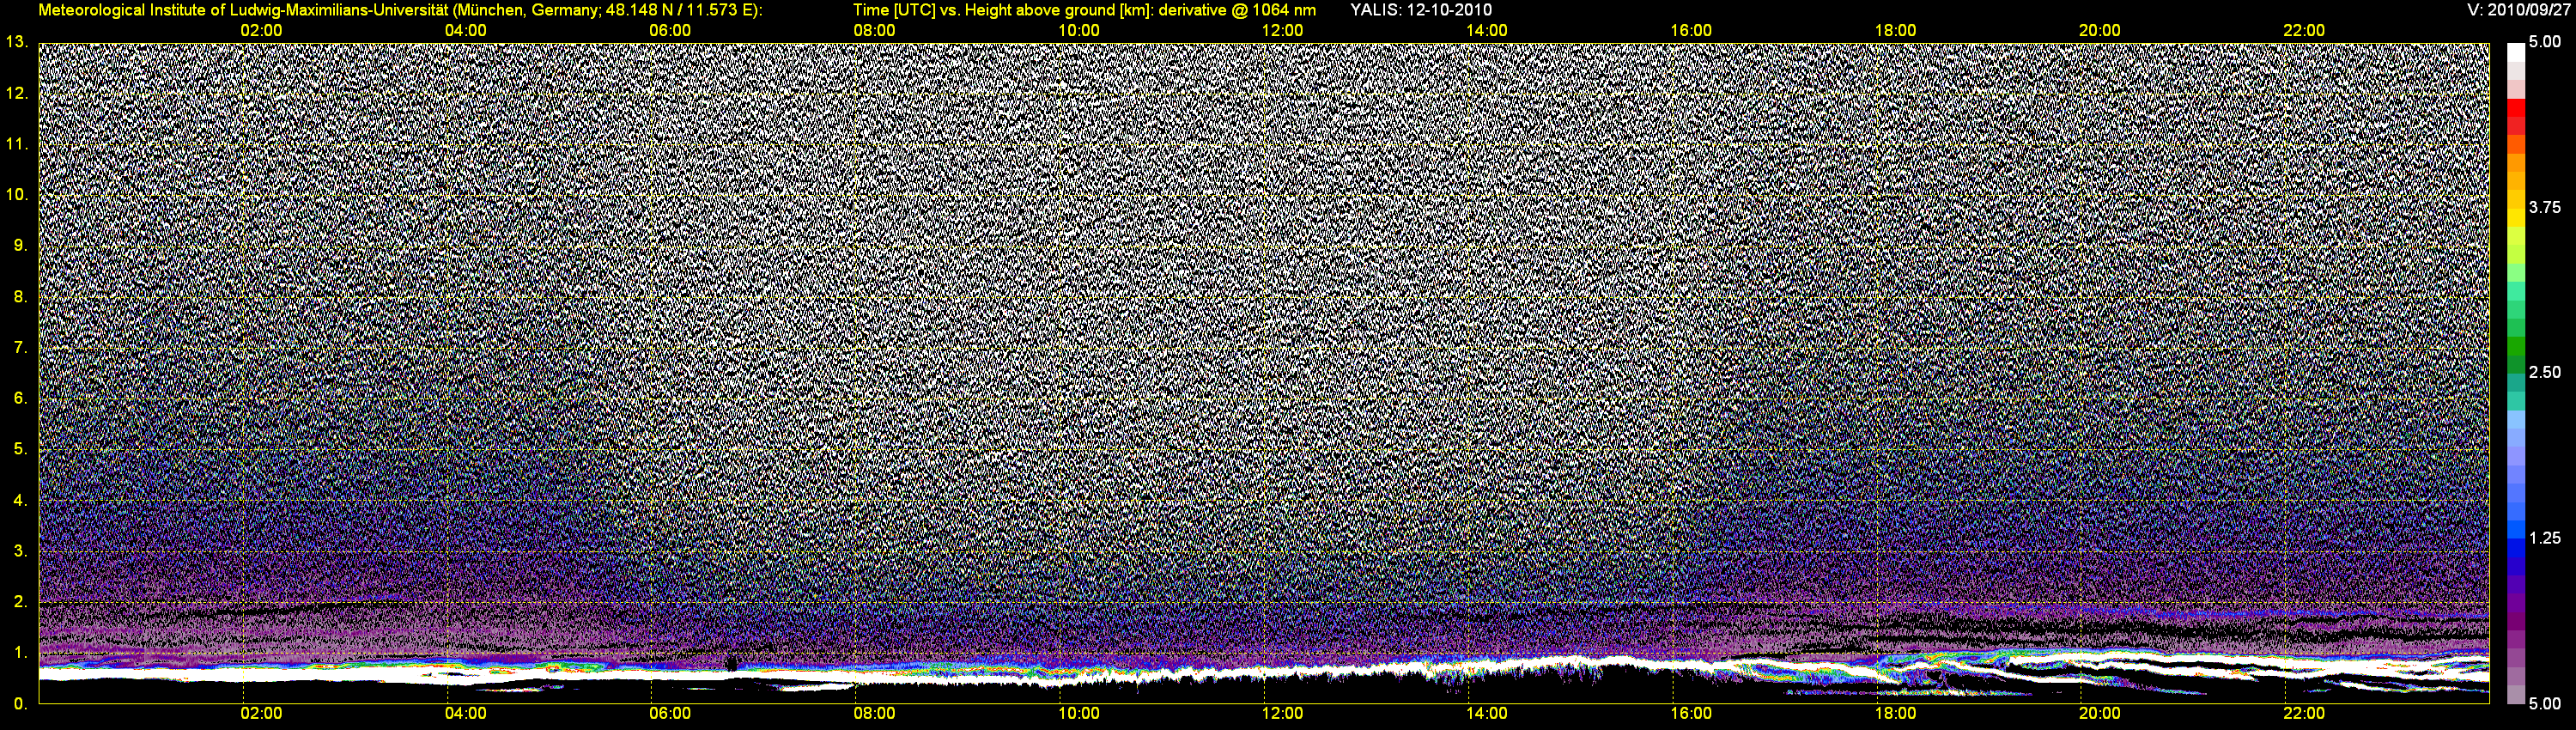
Task: Click the 5.00 value at the color scale bottom
Action: point(2545,704)
